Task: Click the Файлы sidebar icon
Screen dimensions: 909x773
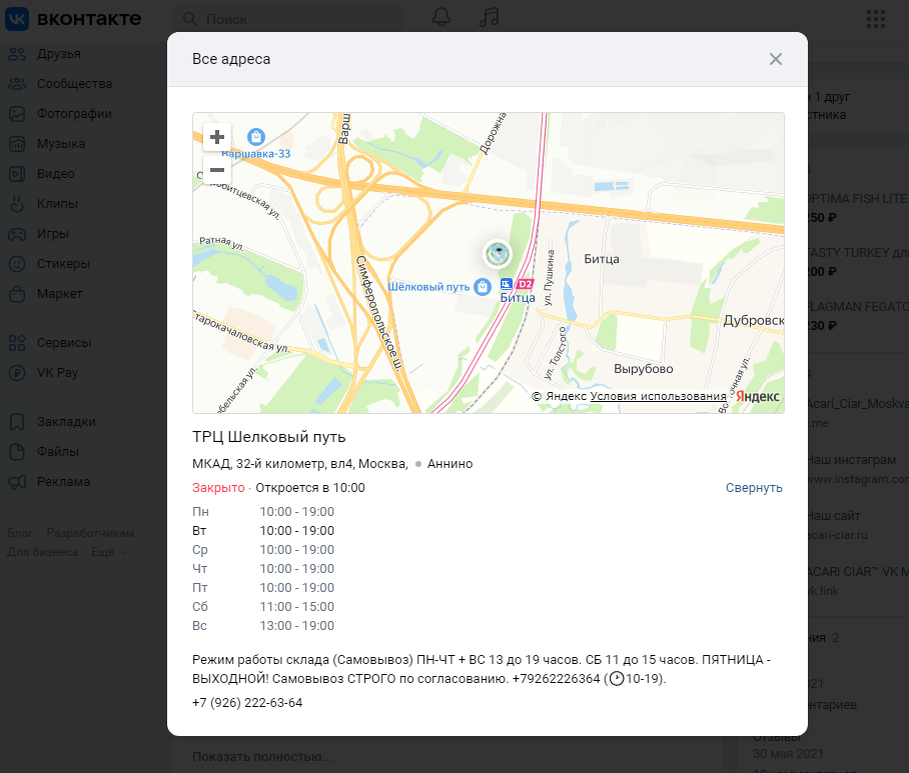Action: coord(17,452)
